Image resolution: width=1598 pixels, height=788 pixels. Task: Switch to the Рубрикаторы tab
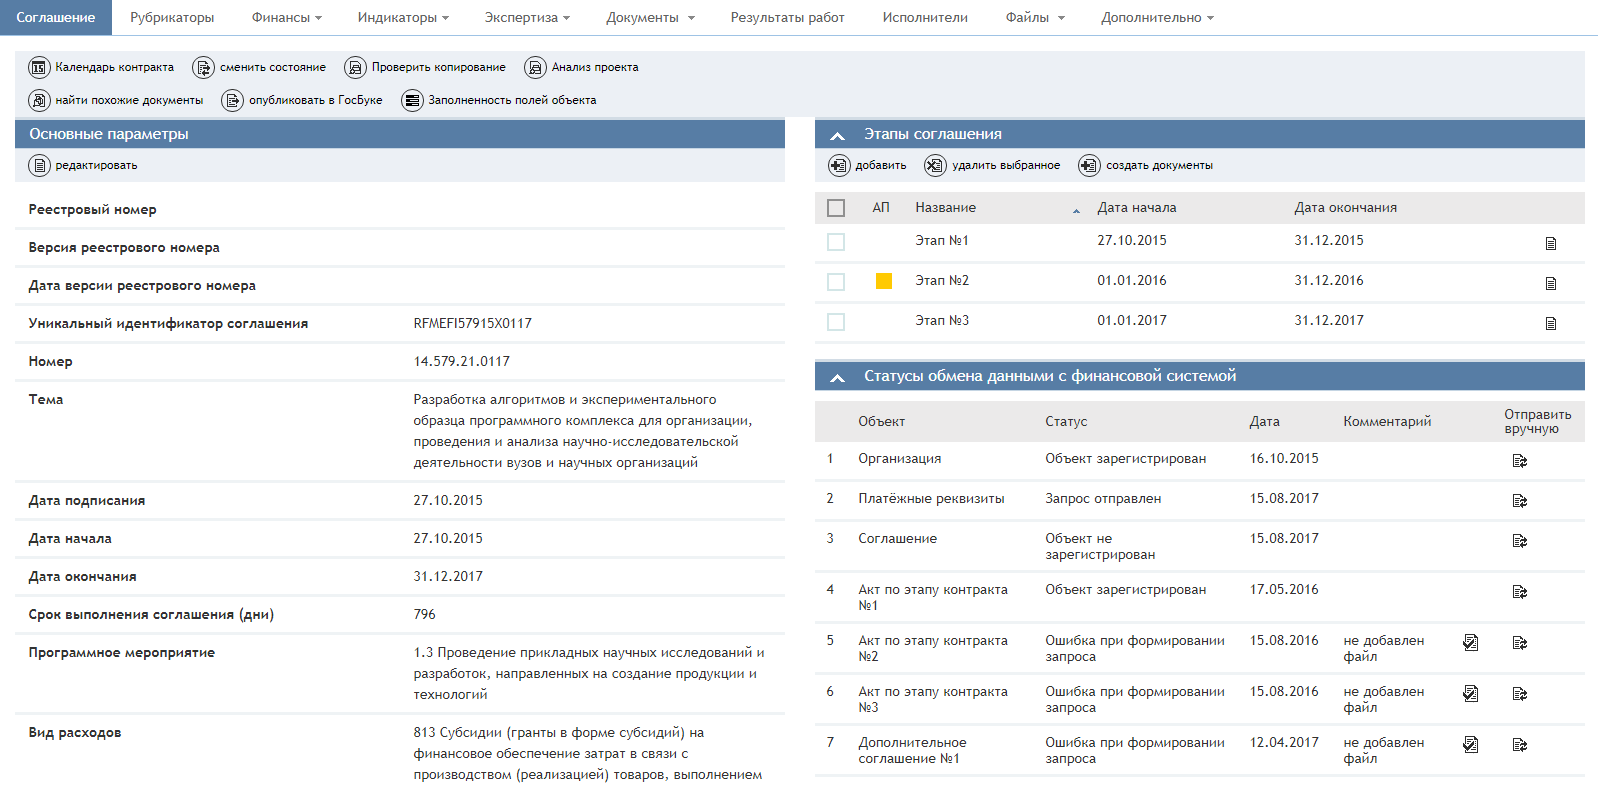click(172, 18)
